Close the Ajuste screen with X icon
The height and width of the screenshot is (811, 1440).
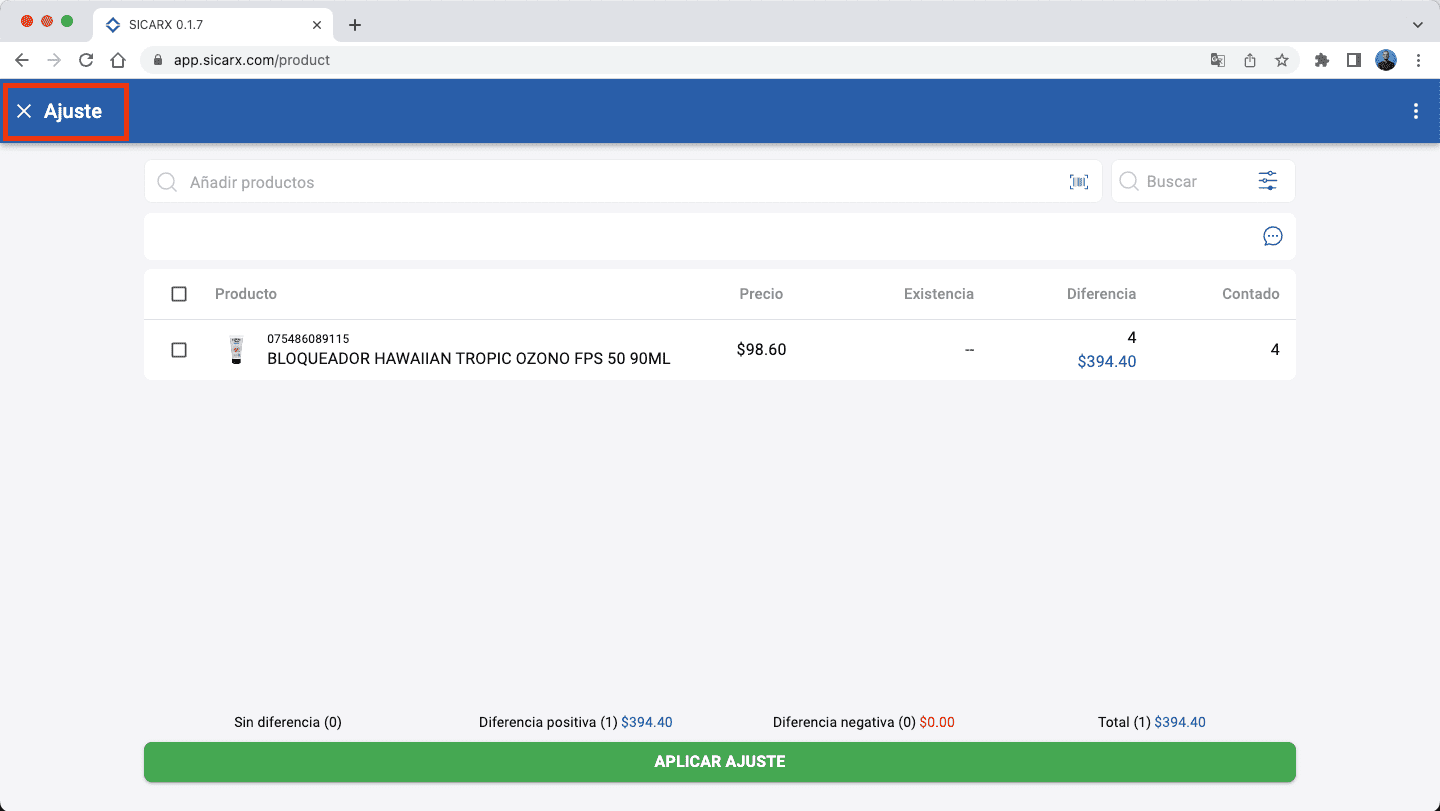[x=24, y=111]
